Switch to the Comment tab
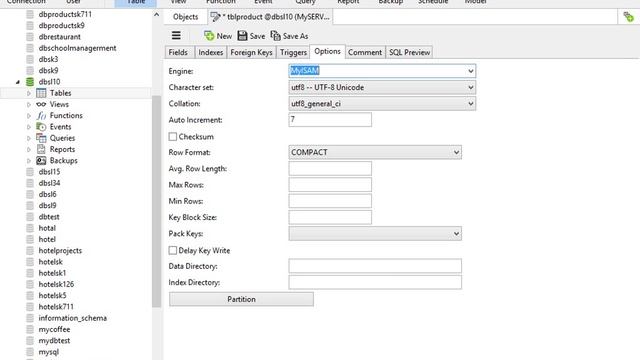The image size is (640, 360). [365, 52]
